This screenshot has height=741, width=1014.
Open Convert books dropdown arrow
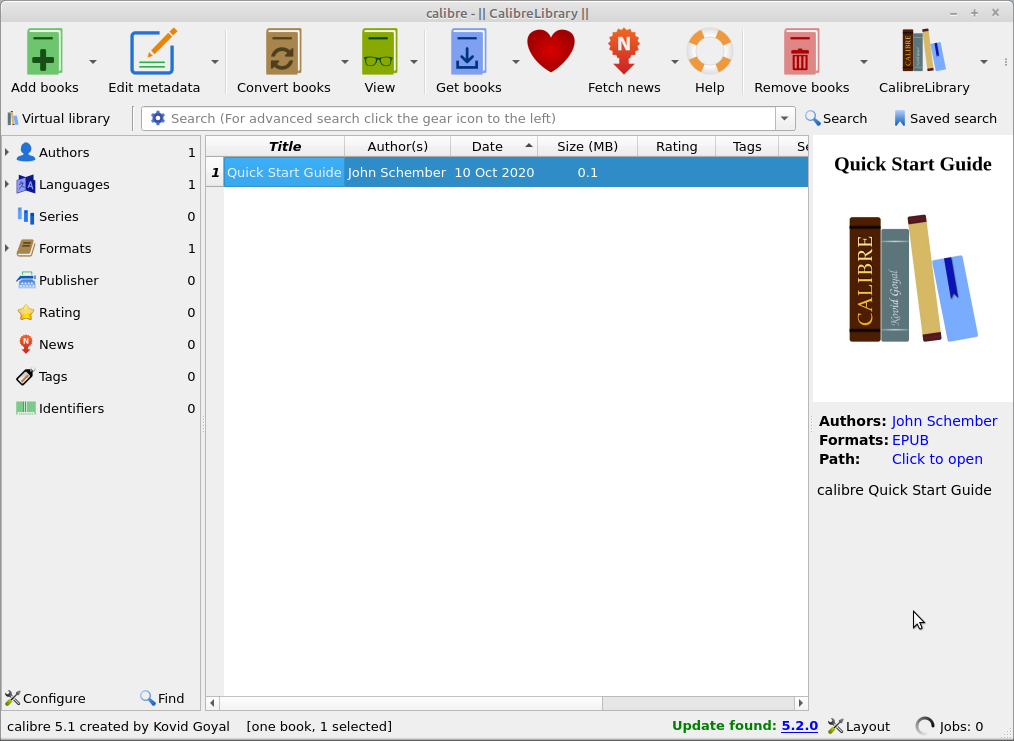point(345,62)
